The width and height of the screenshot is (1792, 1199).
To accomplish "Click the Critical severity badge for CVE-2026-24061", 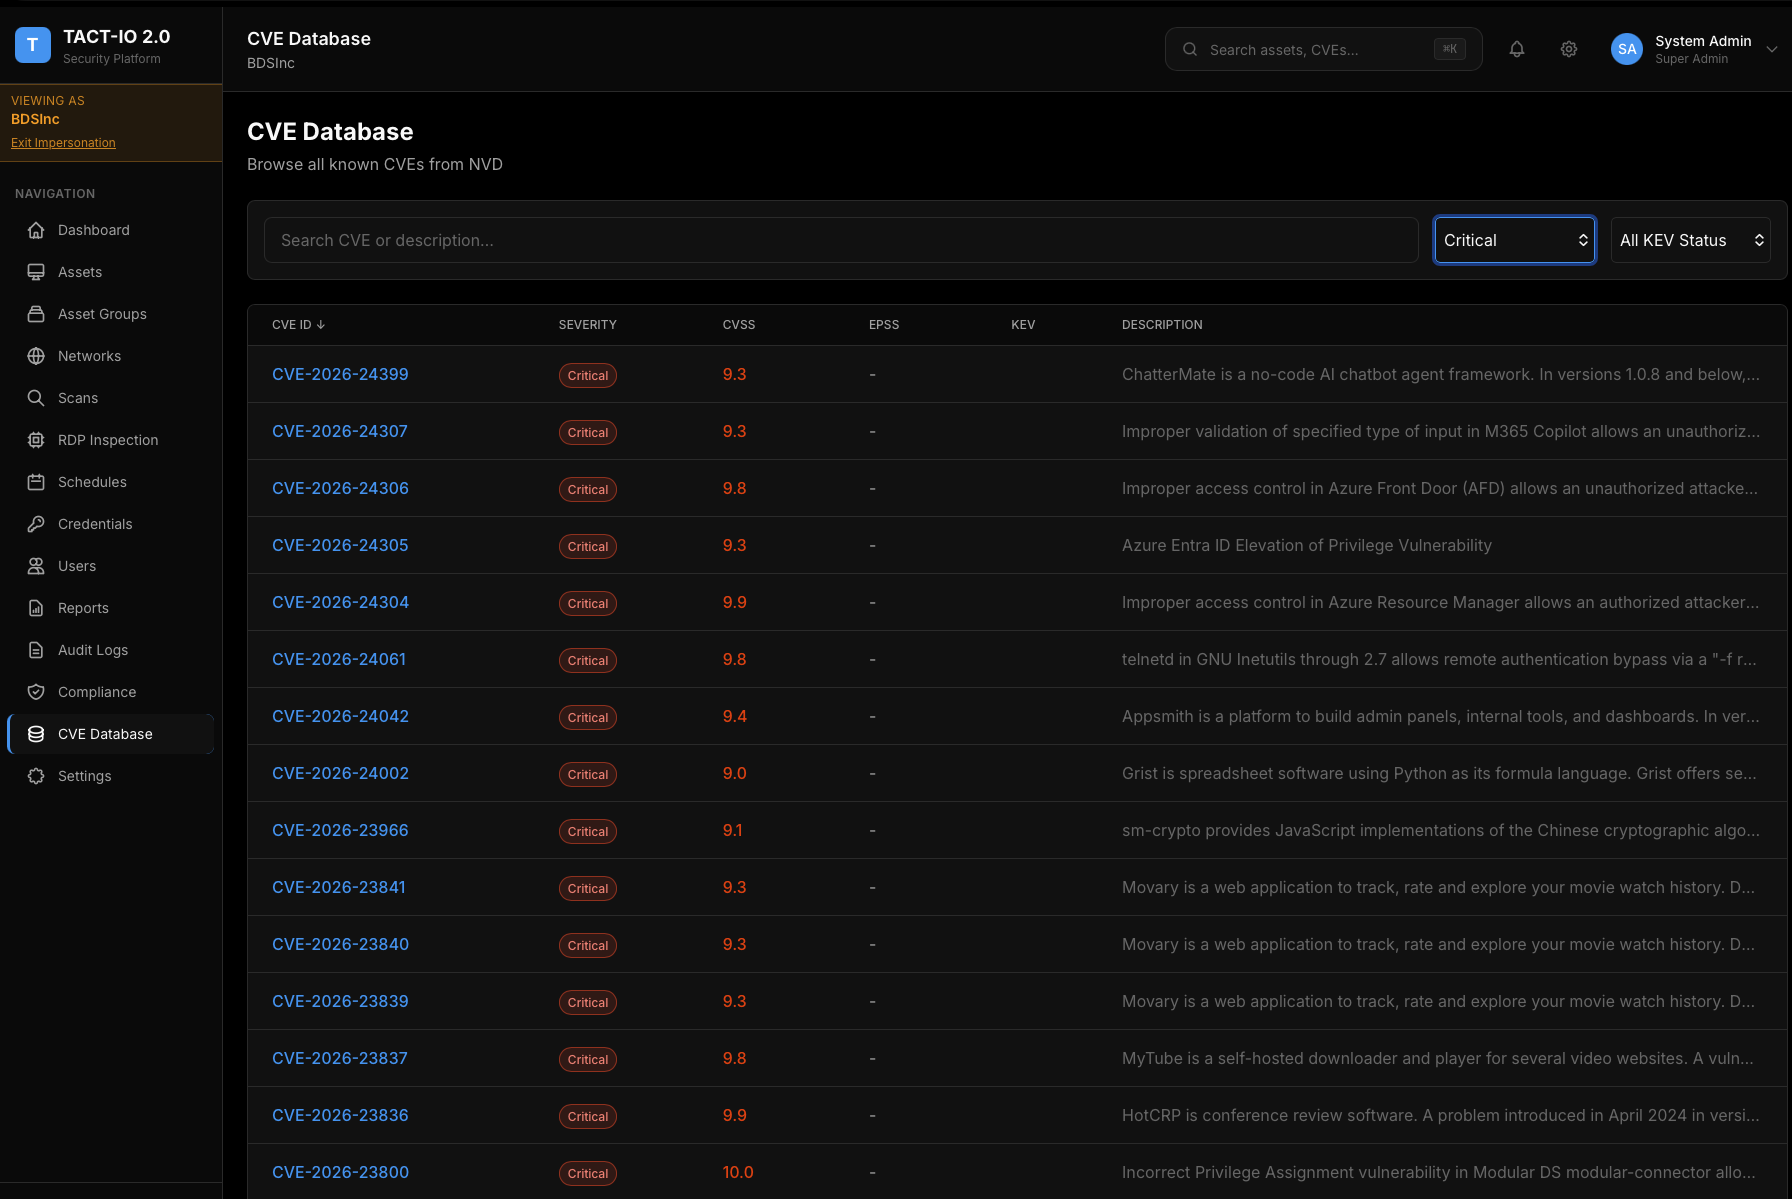I will coord(587,660).
